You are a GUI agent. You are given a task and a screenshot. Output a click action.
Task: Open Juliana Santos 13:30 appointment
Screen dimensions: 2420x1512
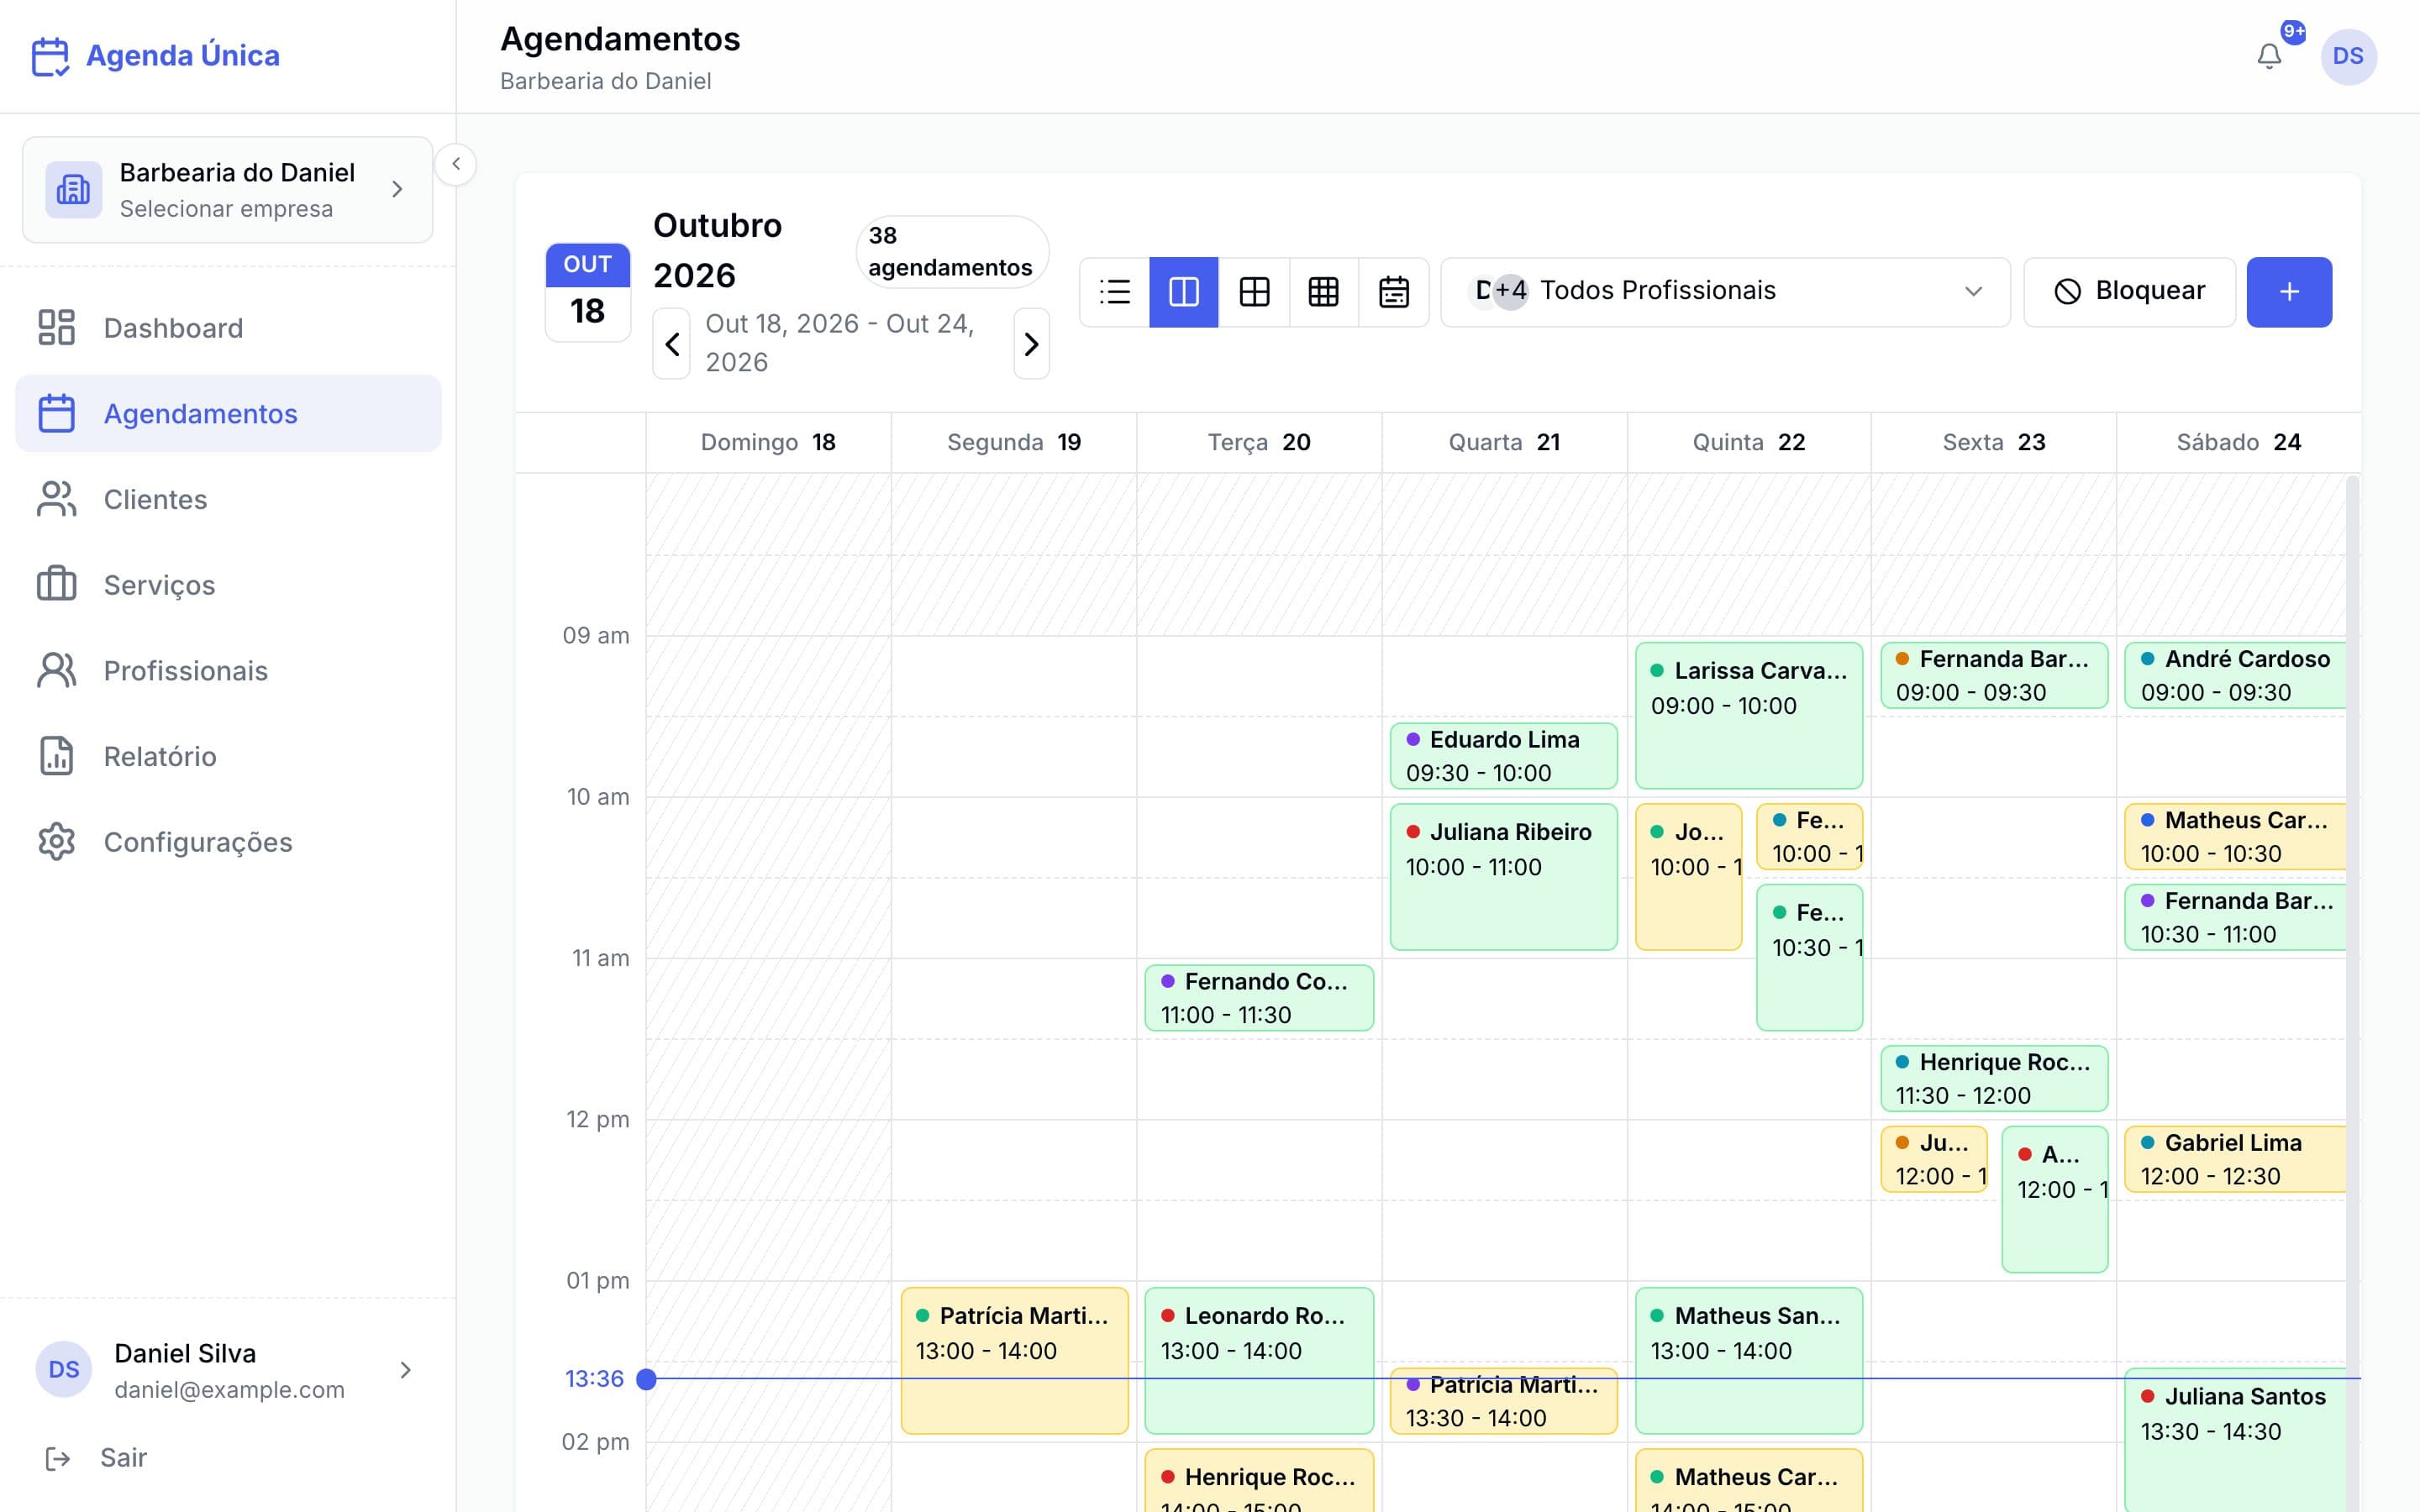[x=2235, y=1440]
